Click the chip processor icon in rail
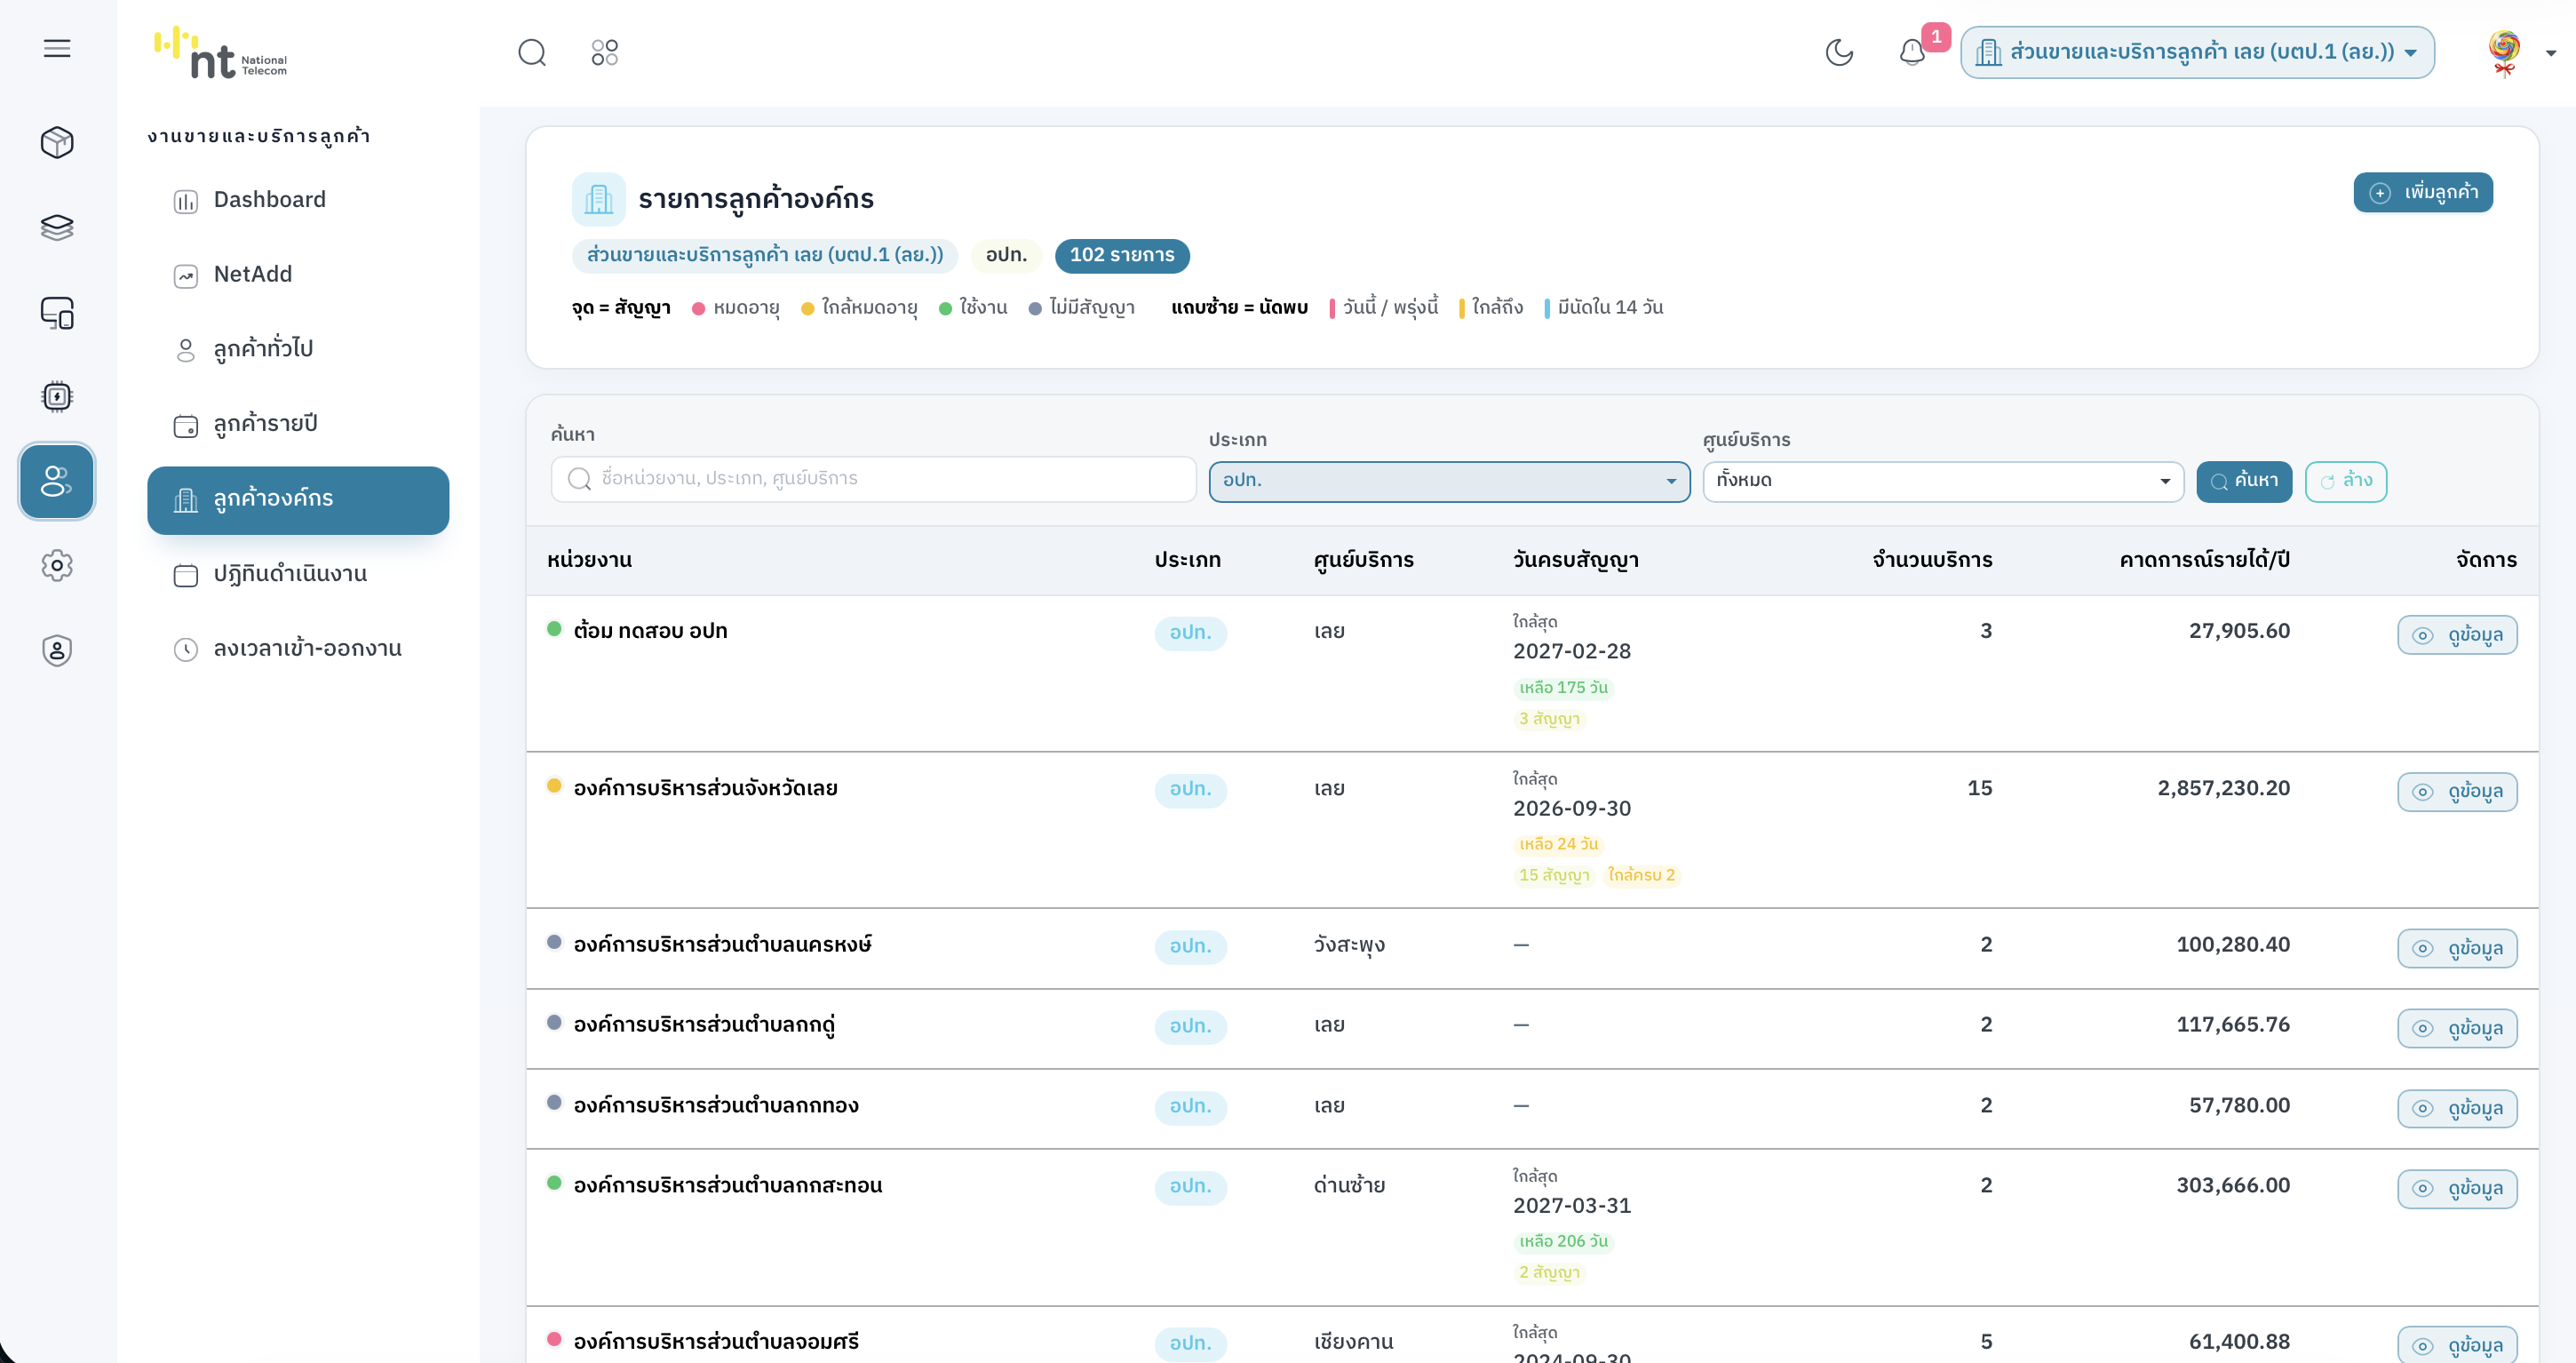The width and height of the screenshot is (2576, 1363). coord(57,396)
